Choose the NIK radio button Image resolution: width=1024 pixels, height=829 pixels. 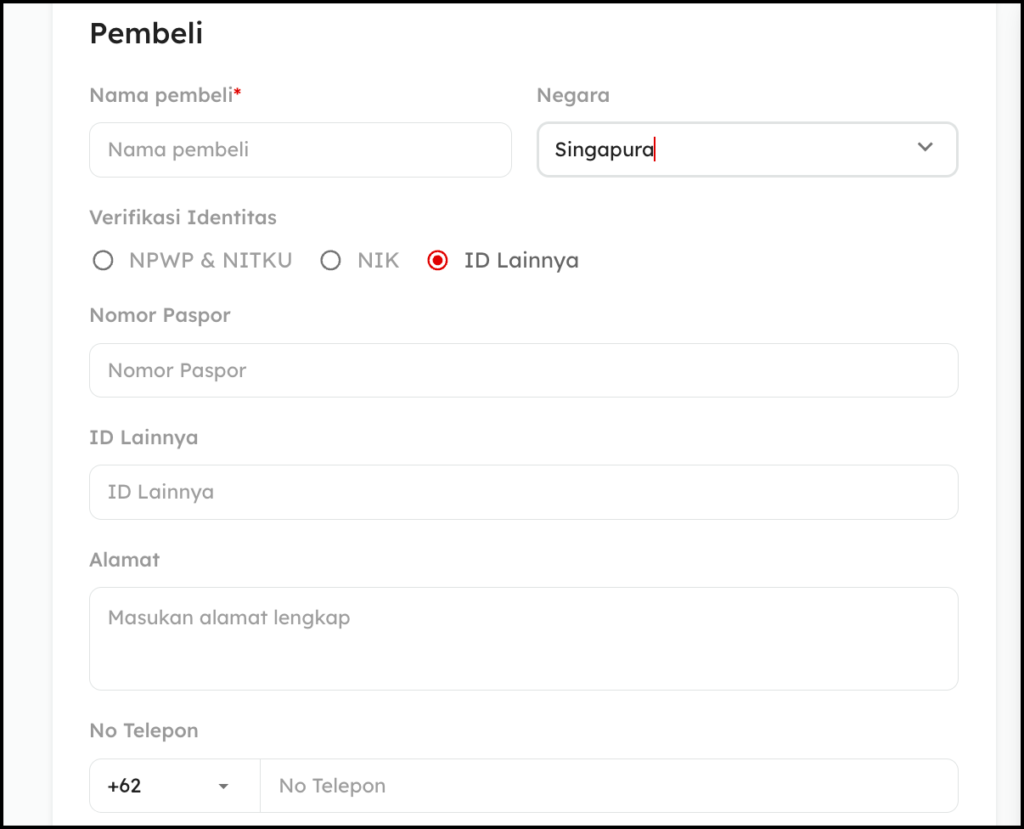click(331, 261)
